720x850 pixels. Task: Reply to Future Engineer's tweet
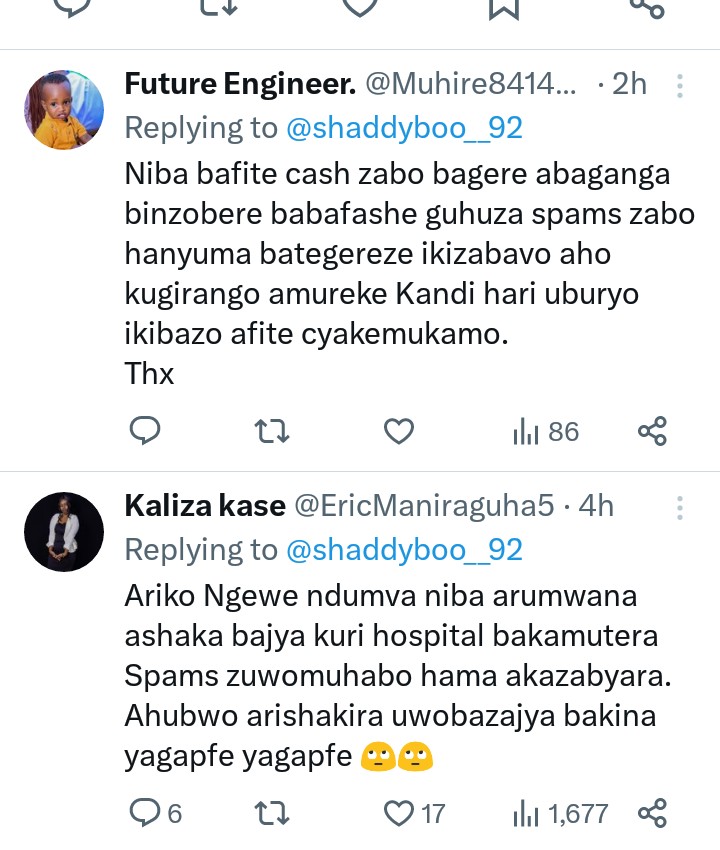146,431
